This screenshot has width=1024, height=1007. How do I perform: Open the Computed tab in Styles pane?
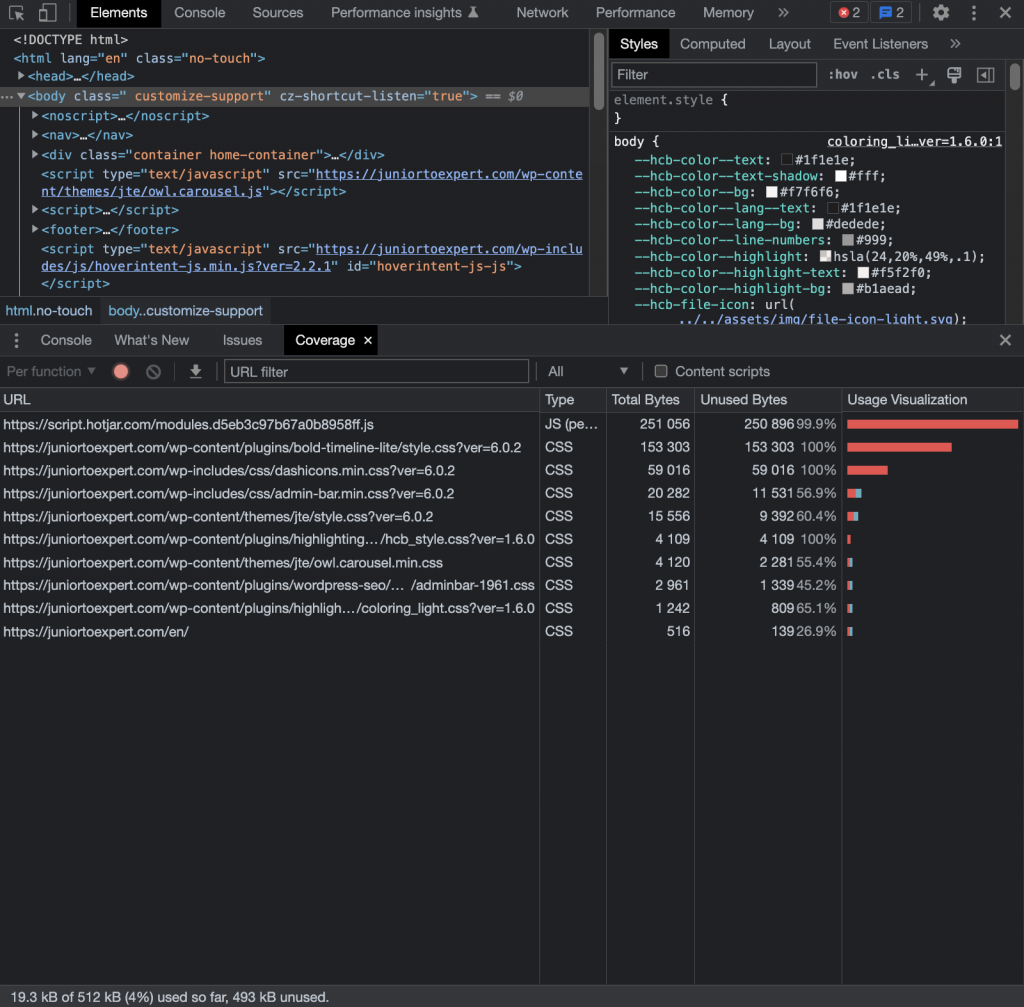(712, 43)
